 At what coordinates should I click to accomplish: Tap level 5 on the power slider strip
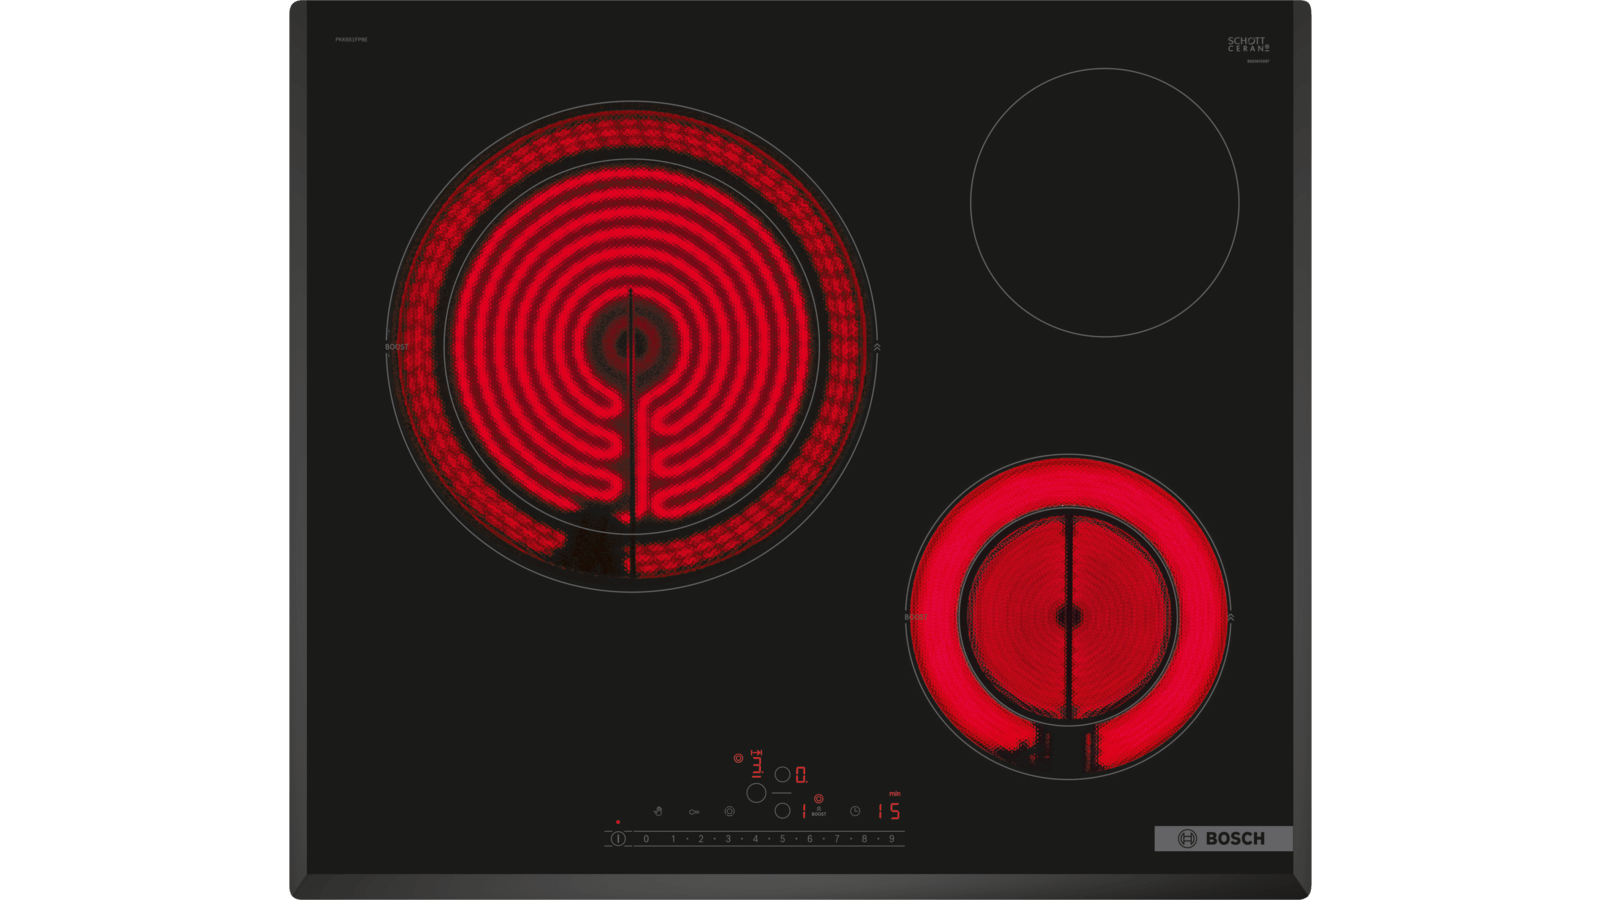783,839
